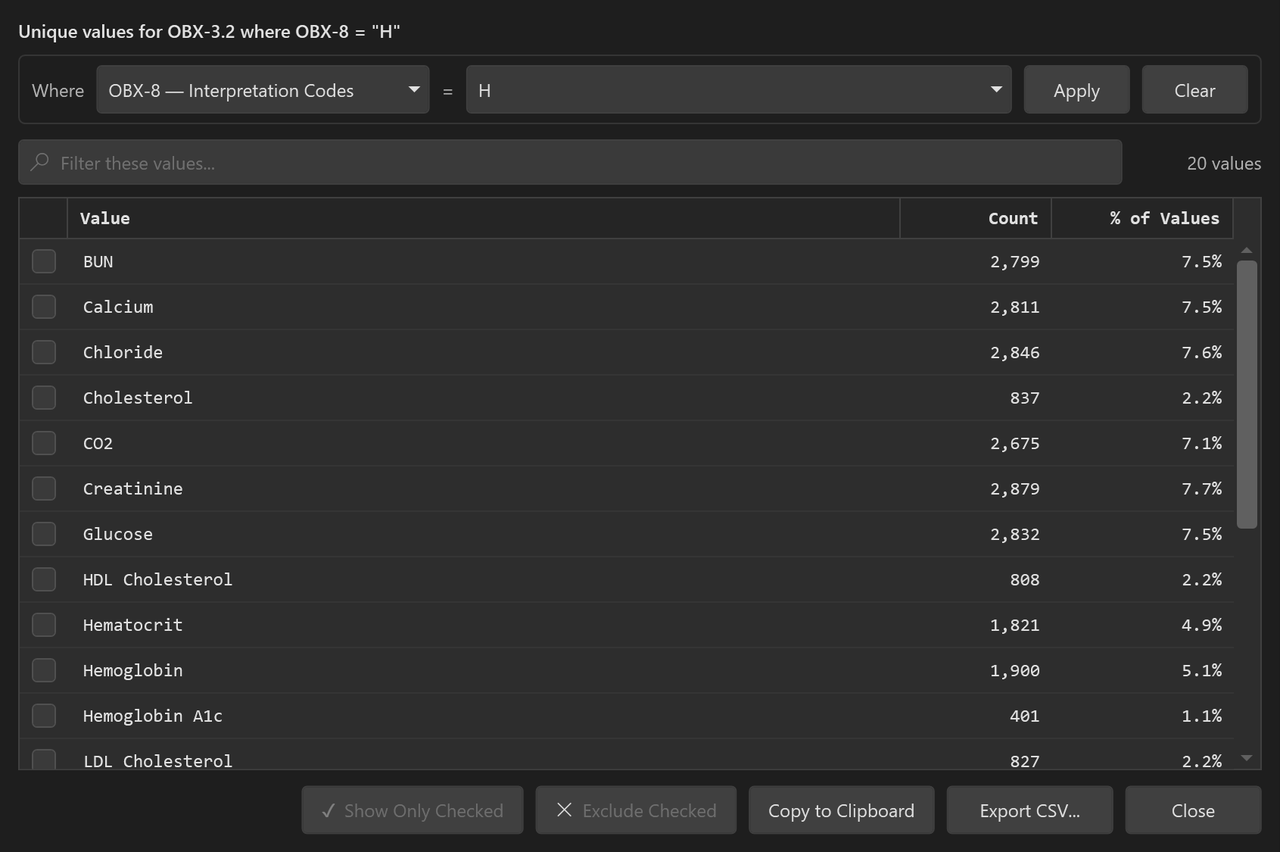Check the BUN row checkbox

44,261
